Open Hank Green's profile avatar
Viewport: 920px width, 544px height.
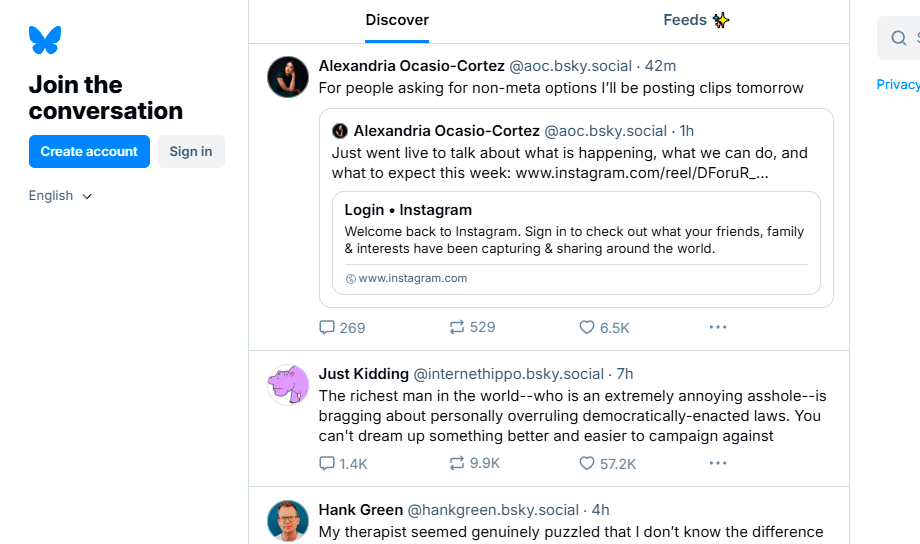288,521
